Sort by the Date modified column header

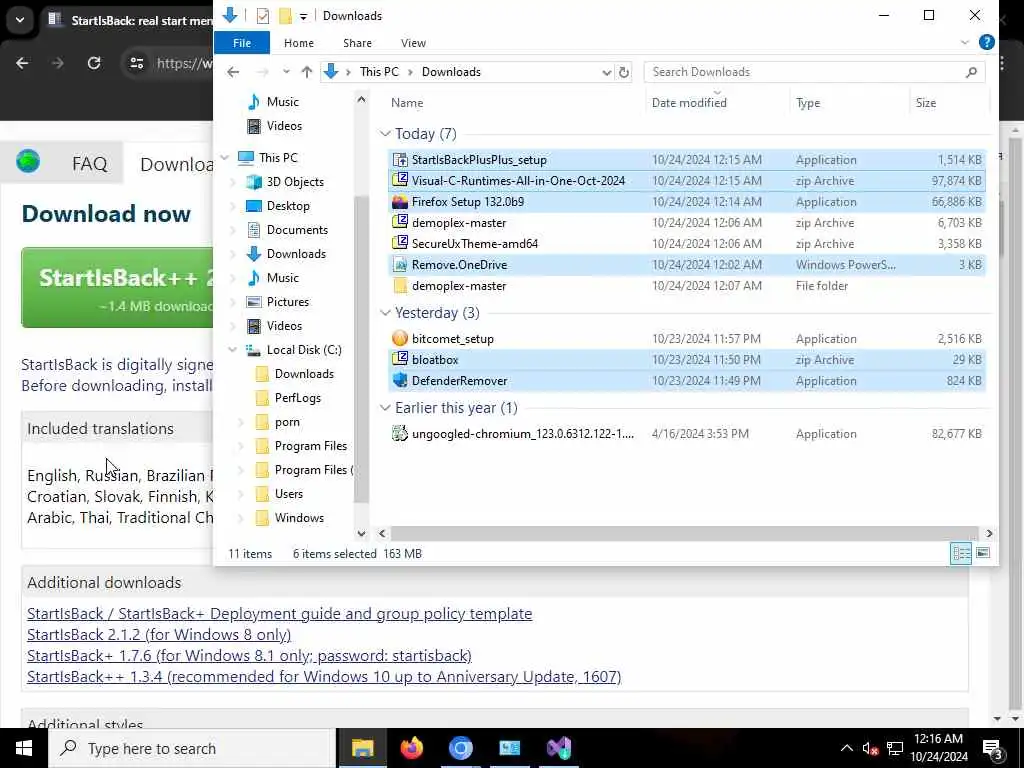[x=689, y=103]
